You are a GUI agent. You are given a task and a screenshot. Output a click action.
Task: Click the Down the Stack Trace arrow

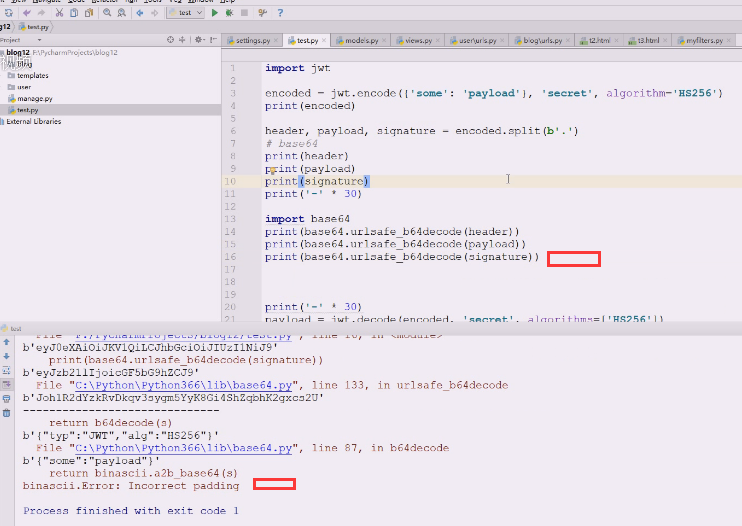click(7, 356)
